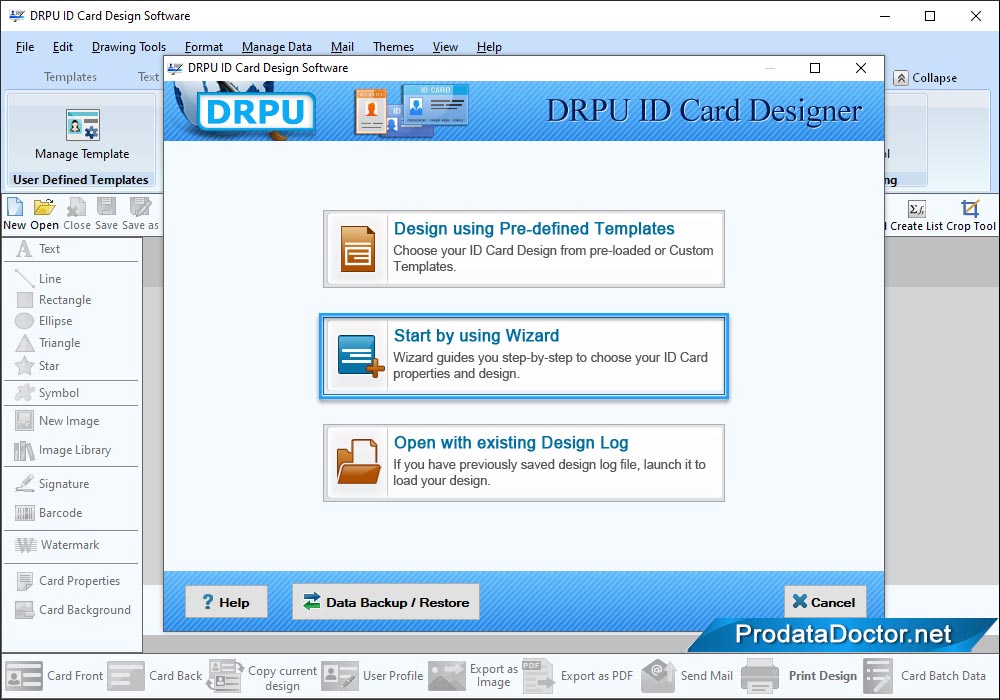Click Send Mail
Image resolution: width=1000 pixels, height=700 pixels.
tap(687, 676)
